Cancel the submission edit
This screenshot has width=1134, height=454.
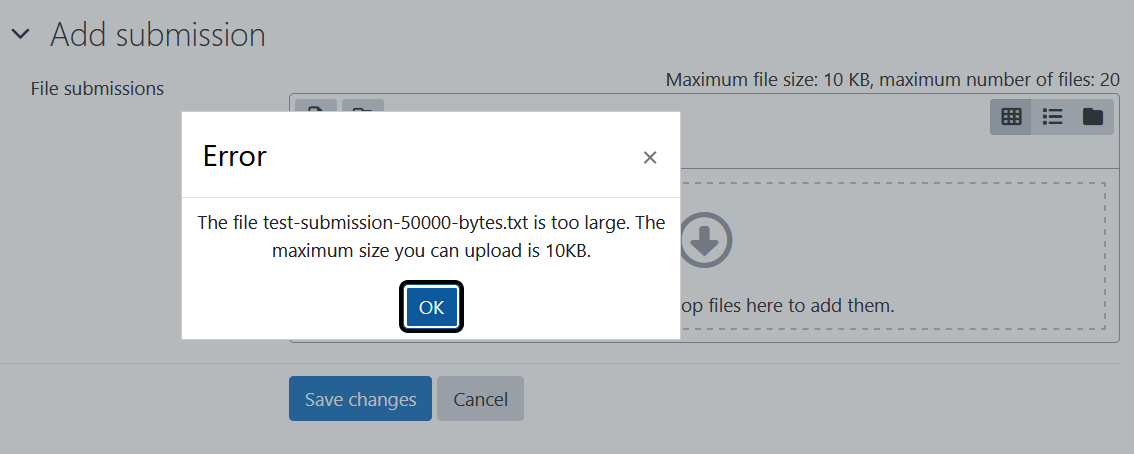(x=480, y=398)
